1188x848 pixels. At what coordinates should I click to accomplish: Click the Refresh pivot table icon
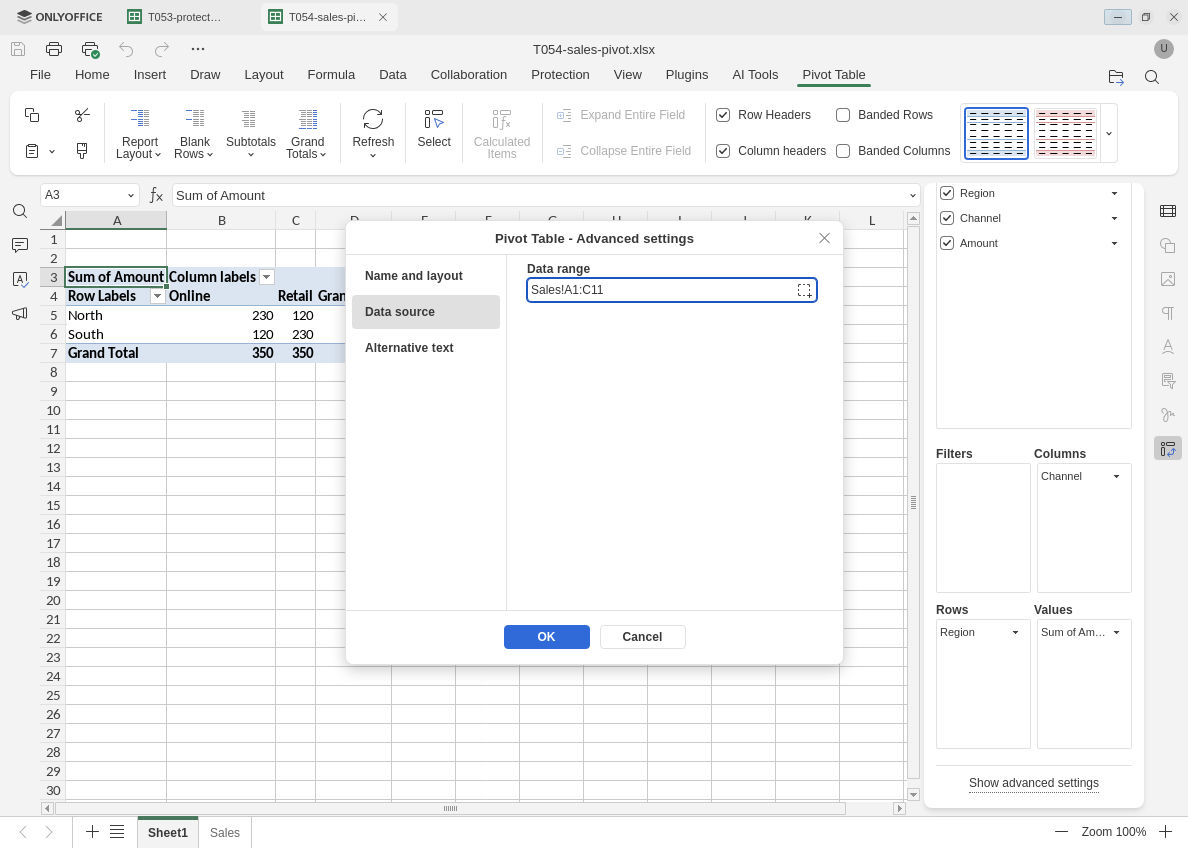click(x=373, y=120)
